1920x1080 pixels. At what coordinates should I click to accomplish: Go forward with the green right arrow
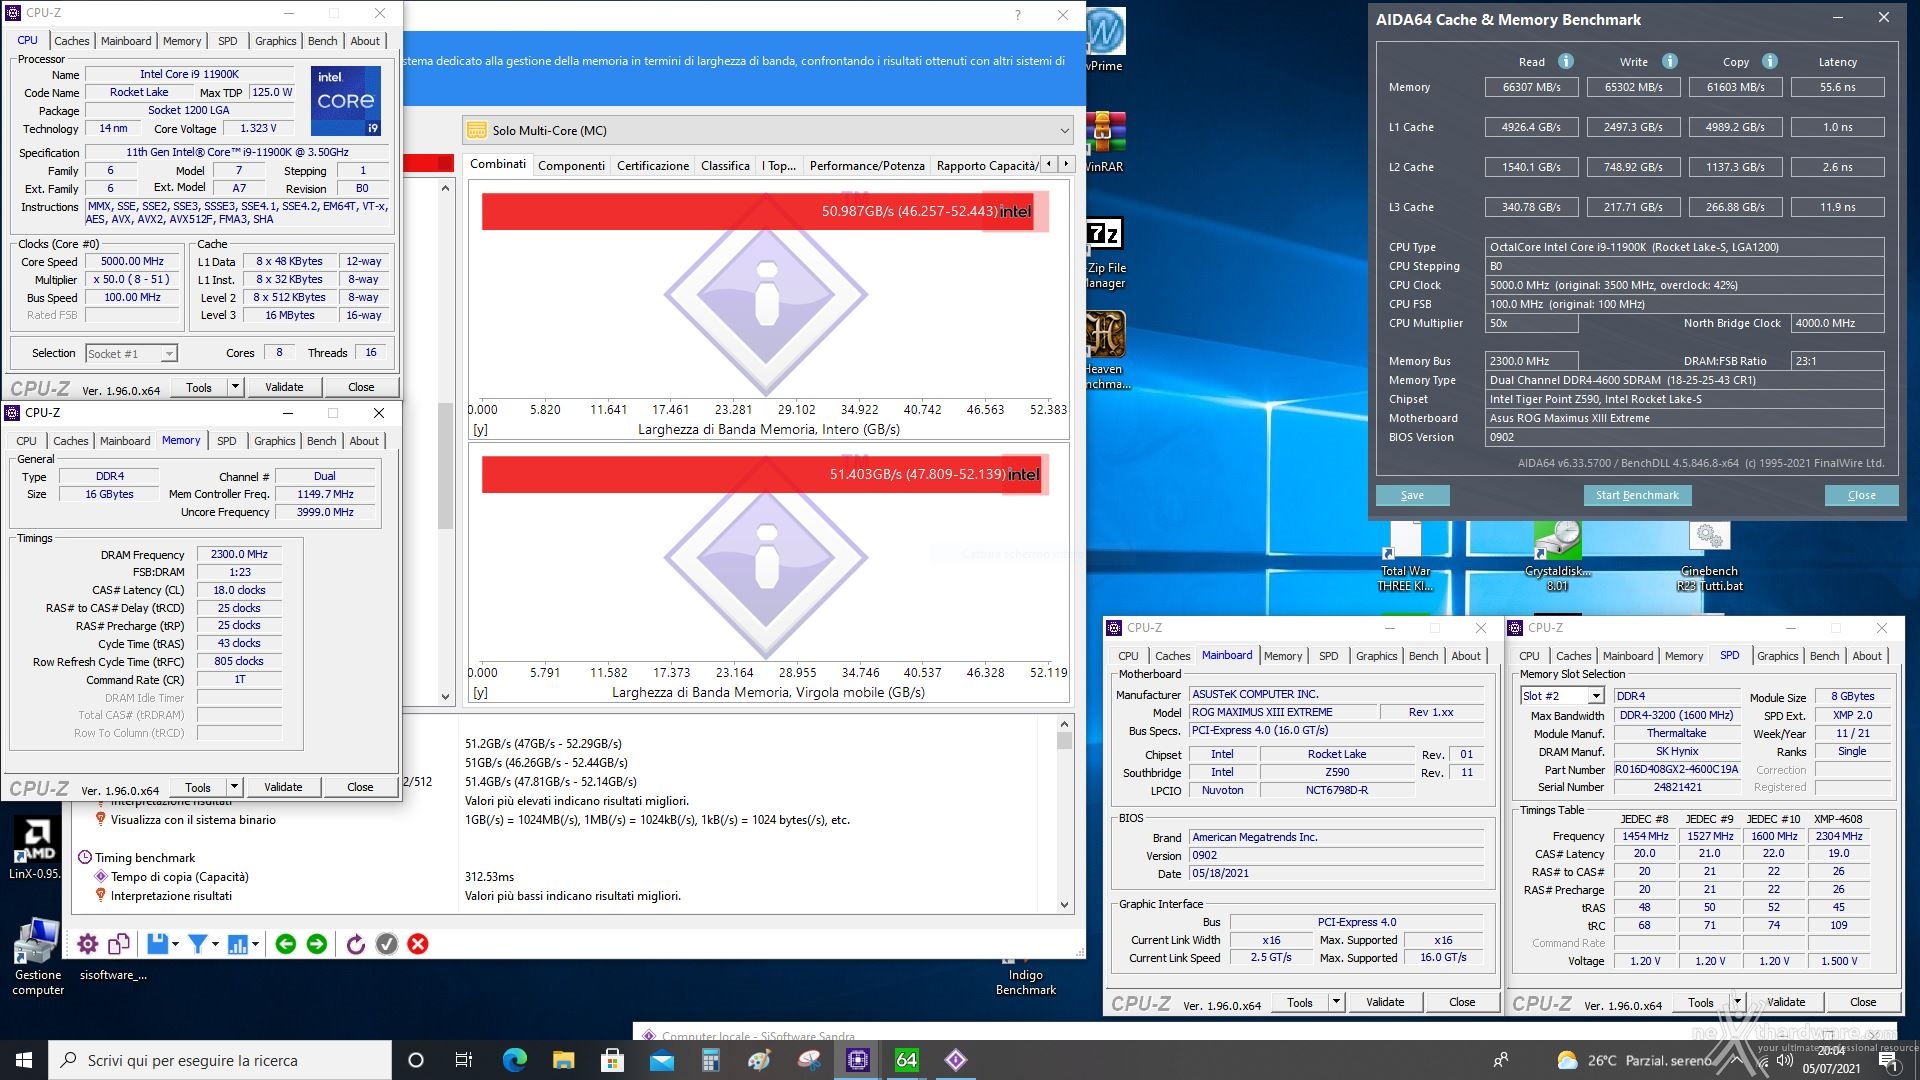[x=317, y=944]
